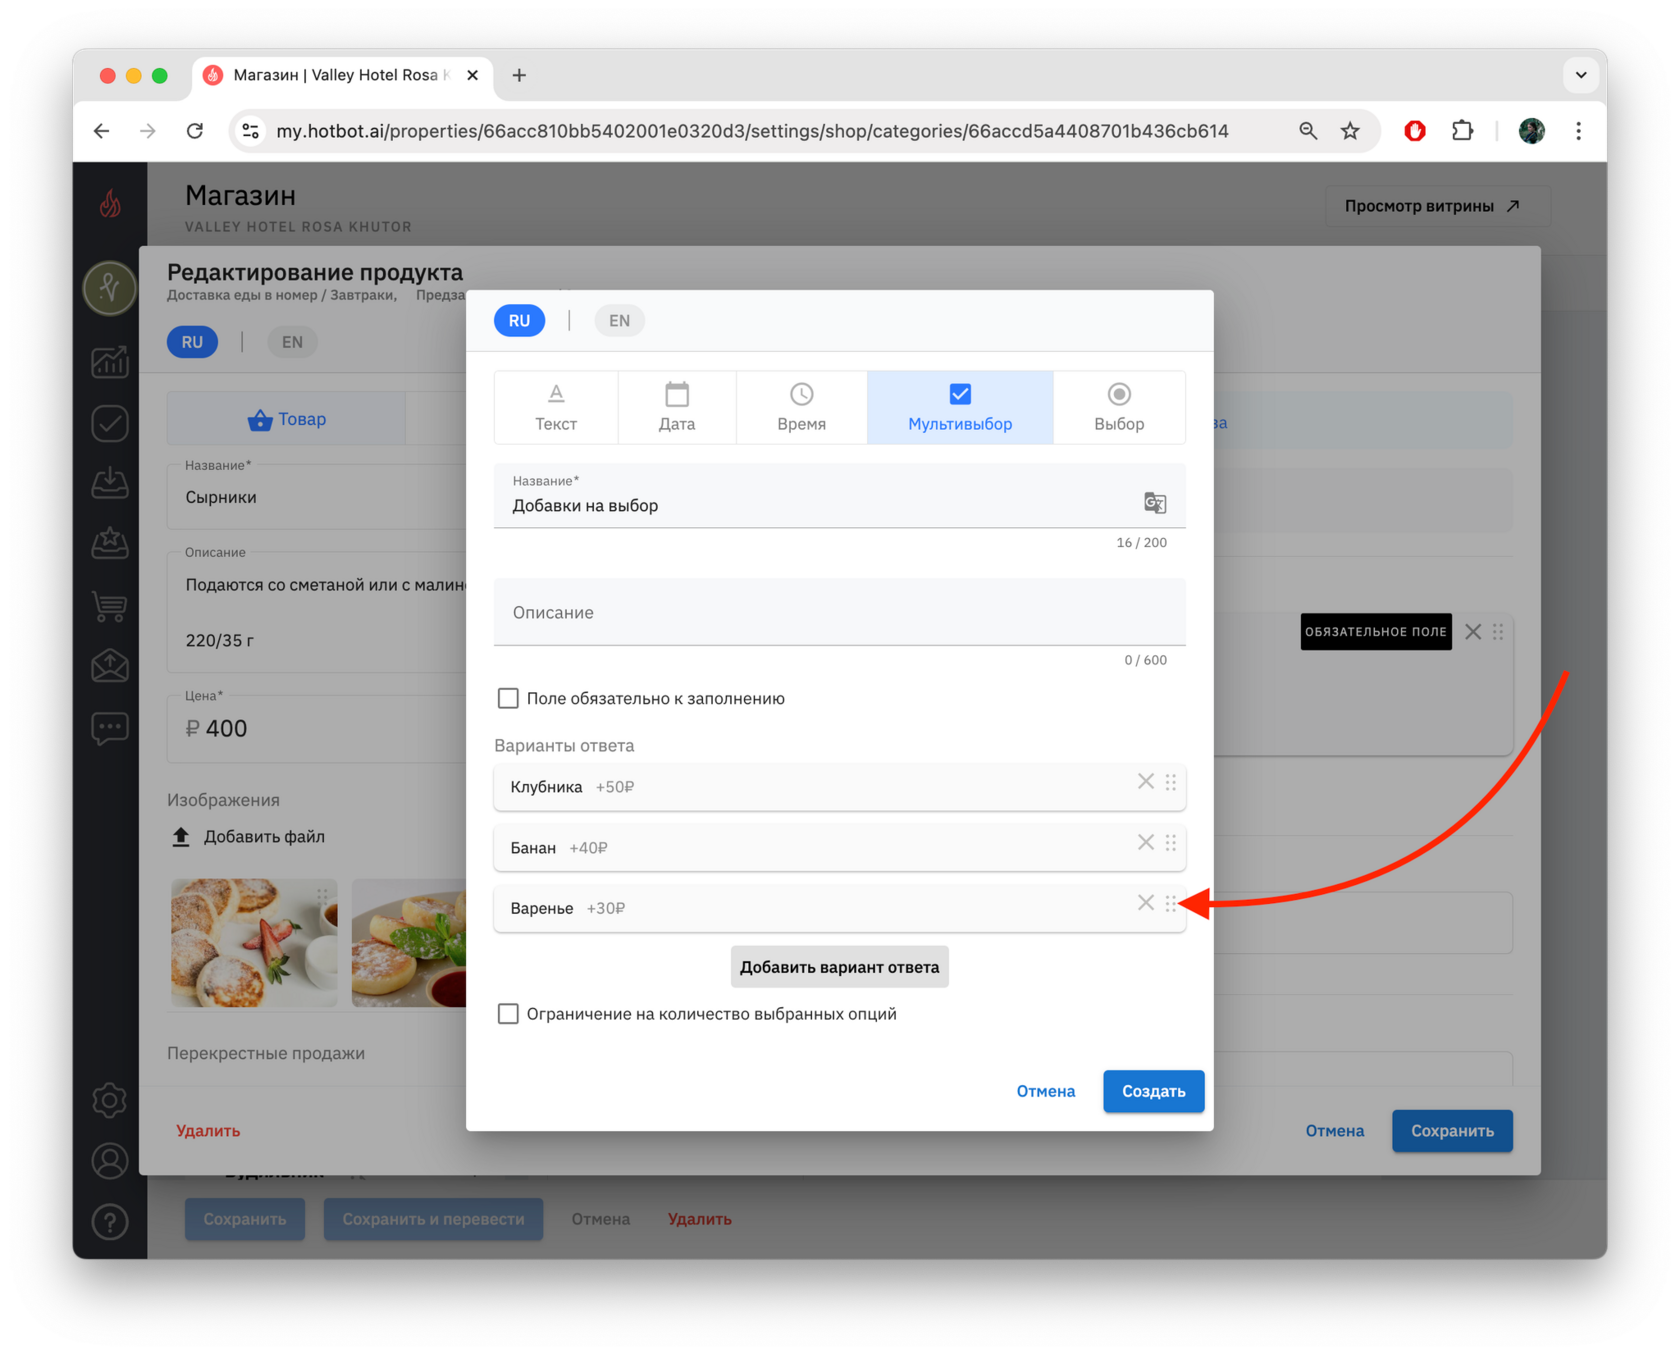Open the chat messages sidebar icon
The width and height of the screenshot is (1680, 1355).
coord(110,727)
